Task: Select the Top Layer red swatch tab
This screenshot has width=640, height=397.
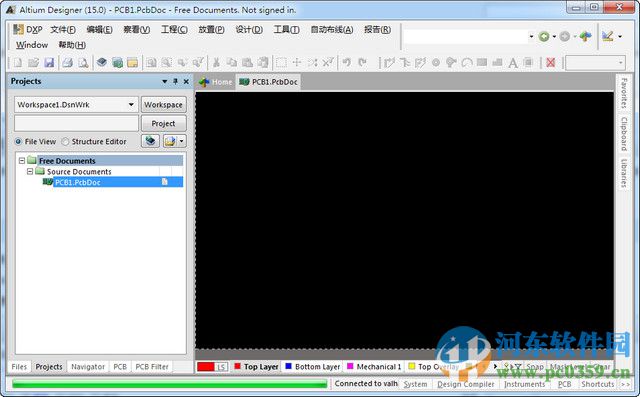Action: coord(257,366)
